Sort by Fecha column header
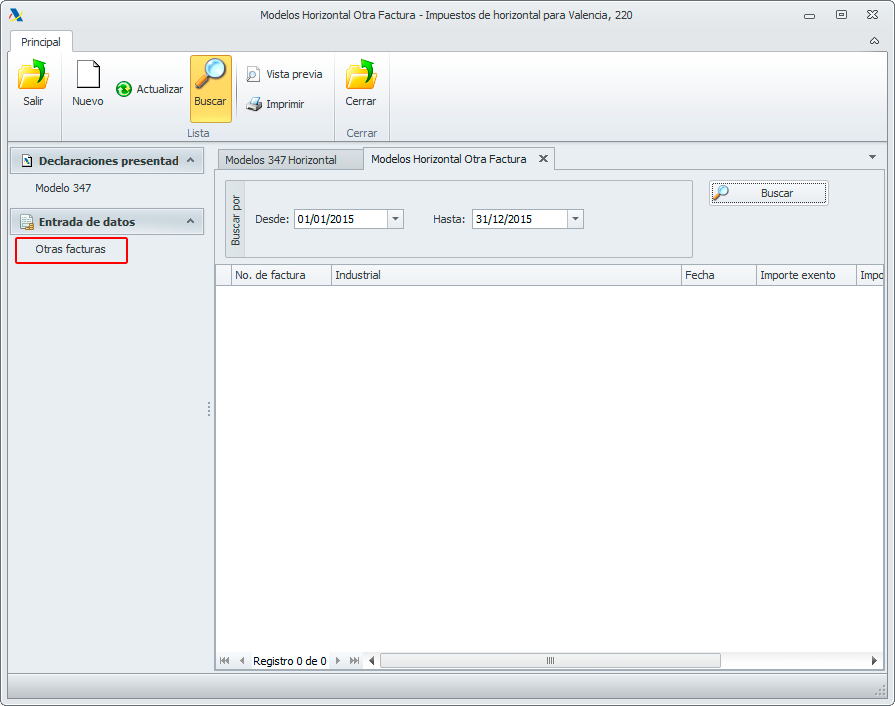This screenshot has height=706, width=895. [719, 275]
